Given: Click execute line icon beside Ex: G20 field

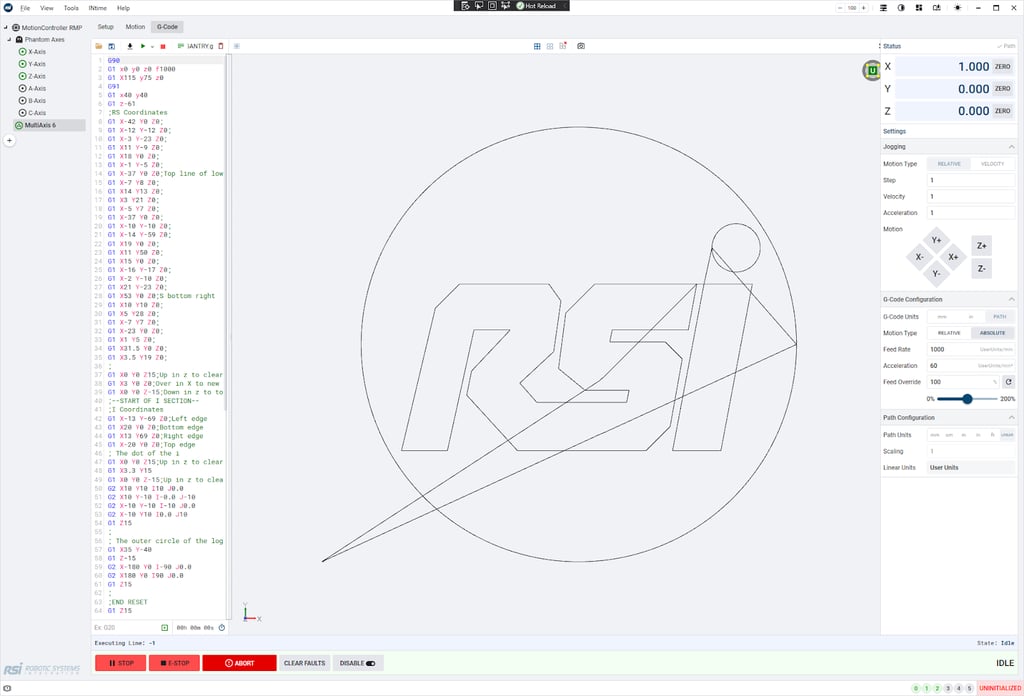Looking at the screenshot, I should [165, 627].
